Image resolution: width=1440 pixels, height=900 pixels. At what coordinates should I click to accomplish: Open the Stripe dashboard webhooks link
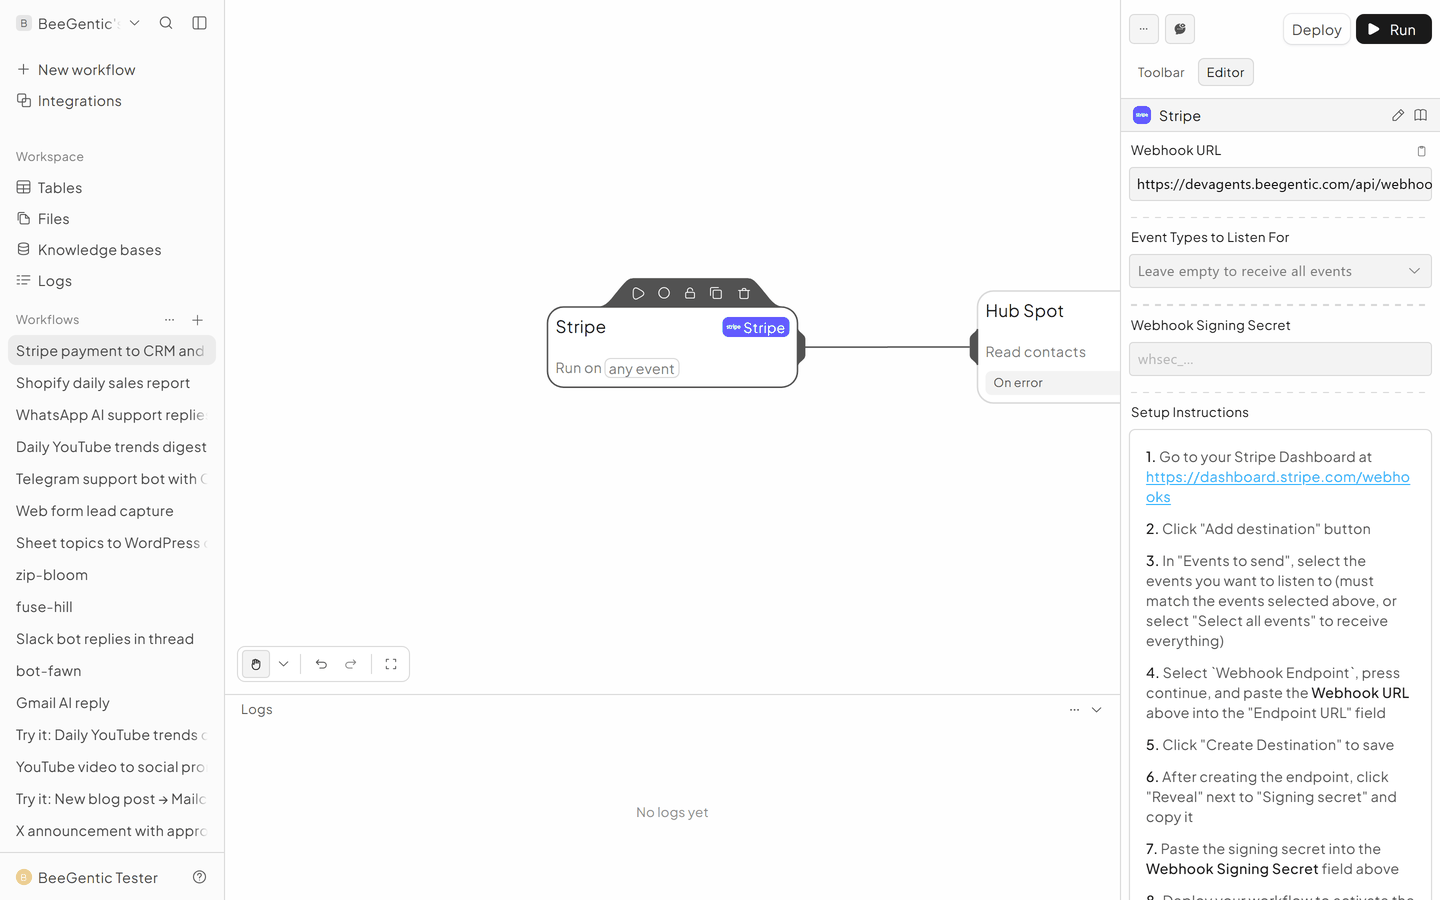click(1277, 487)
